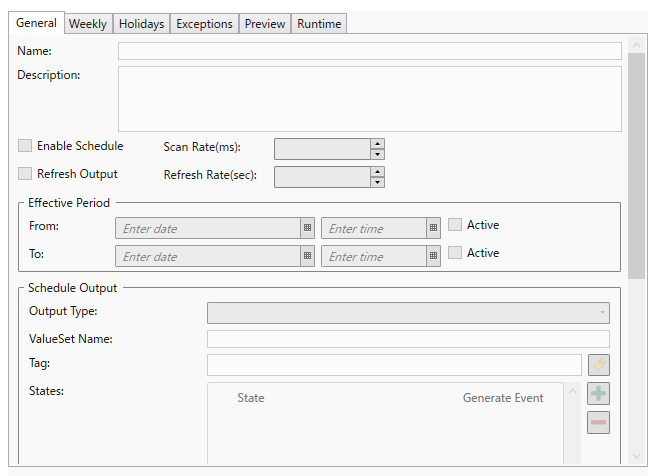Click the Name text field
The image size is (653, 476).
[x=369, y=51]
